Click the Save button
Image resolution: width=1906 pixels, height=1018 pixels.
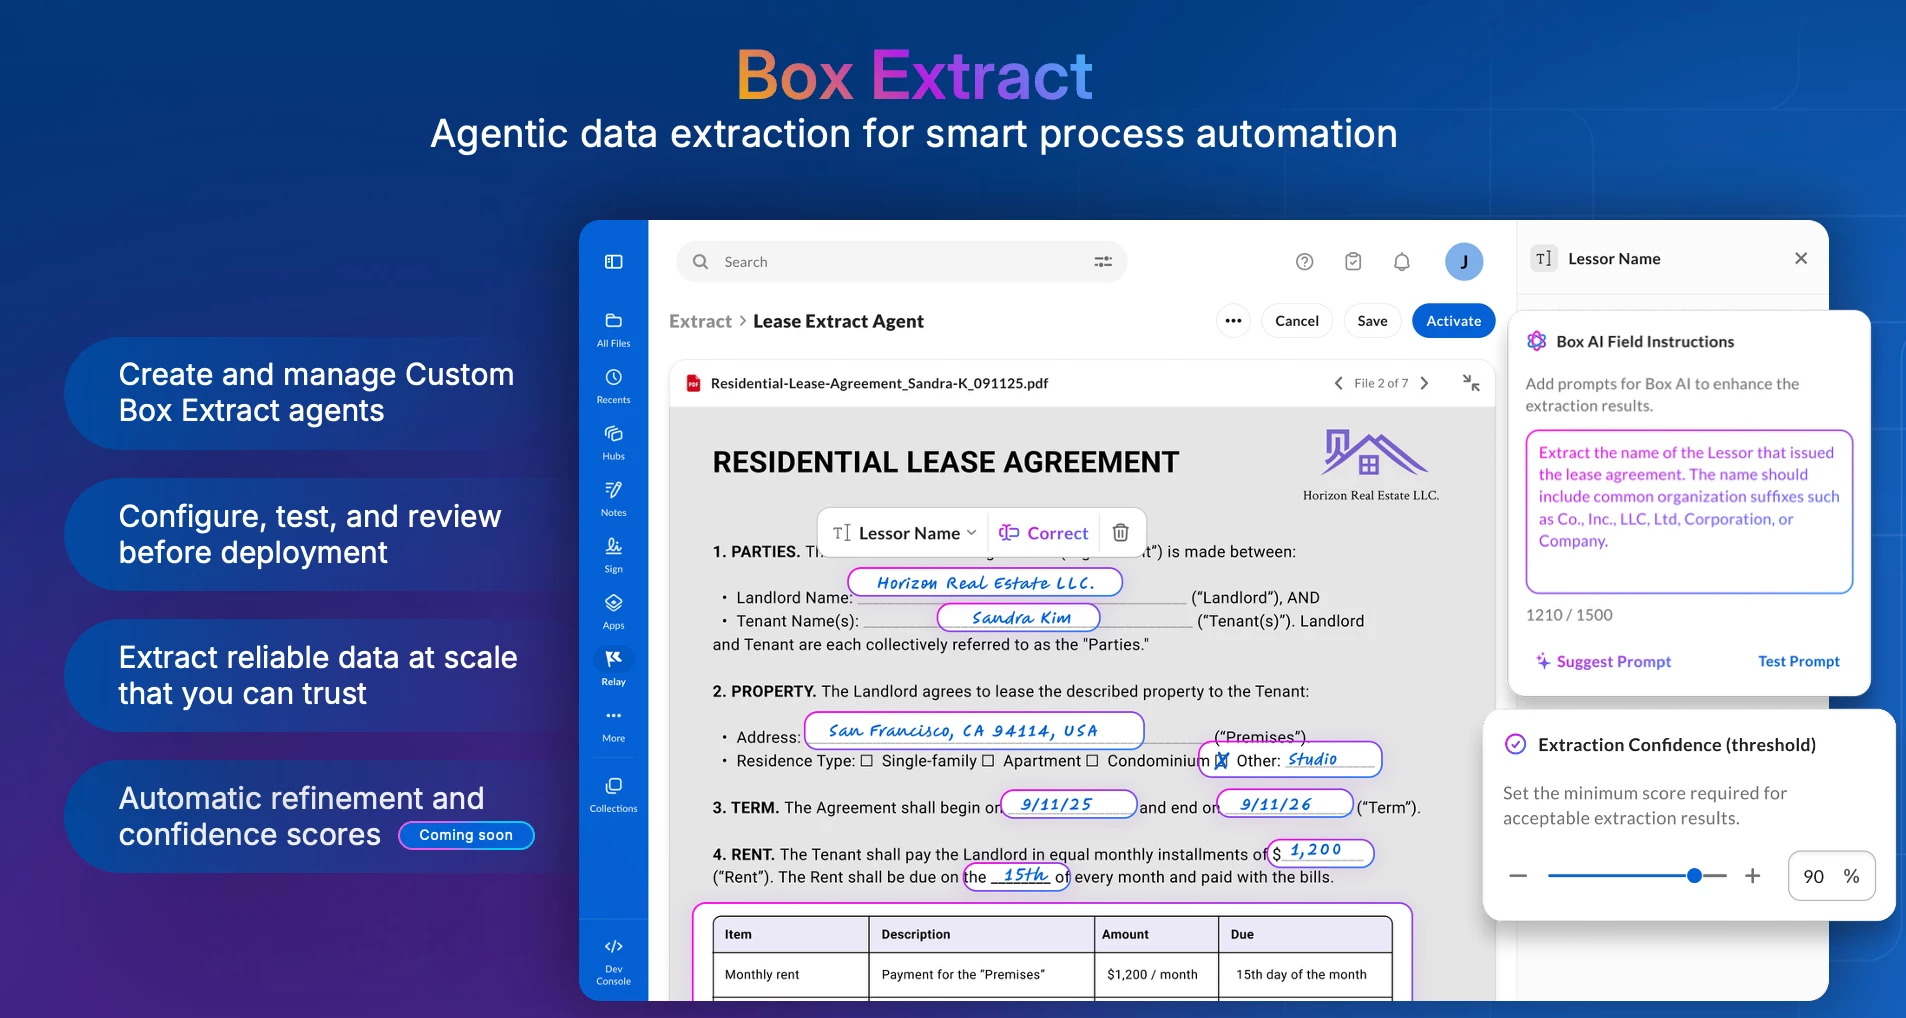(x=1372, y=321)
